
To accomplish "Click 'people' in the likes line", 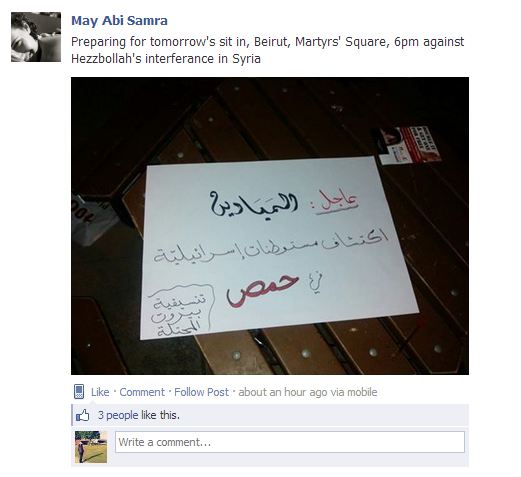I will pos(122,415).
